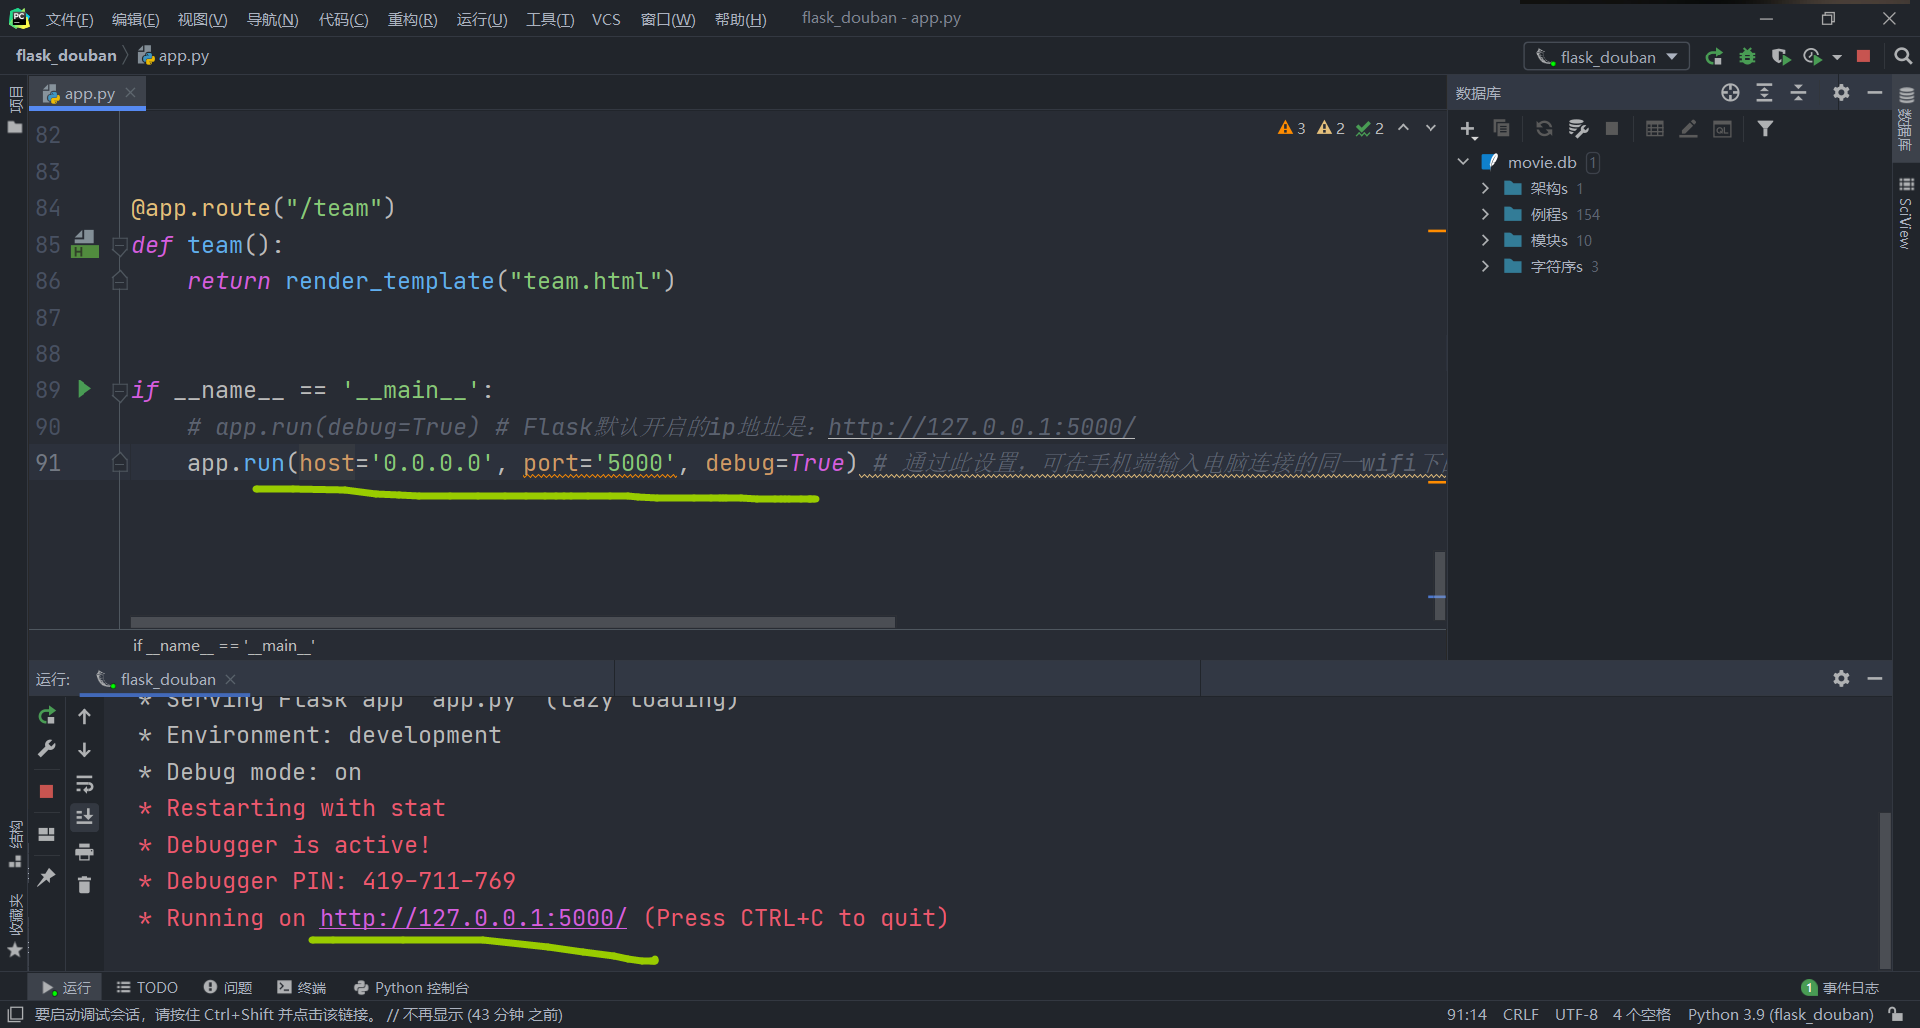
Task: Filter database objects with funnel icon
Action: 1765,129
